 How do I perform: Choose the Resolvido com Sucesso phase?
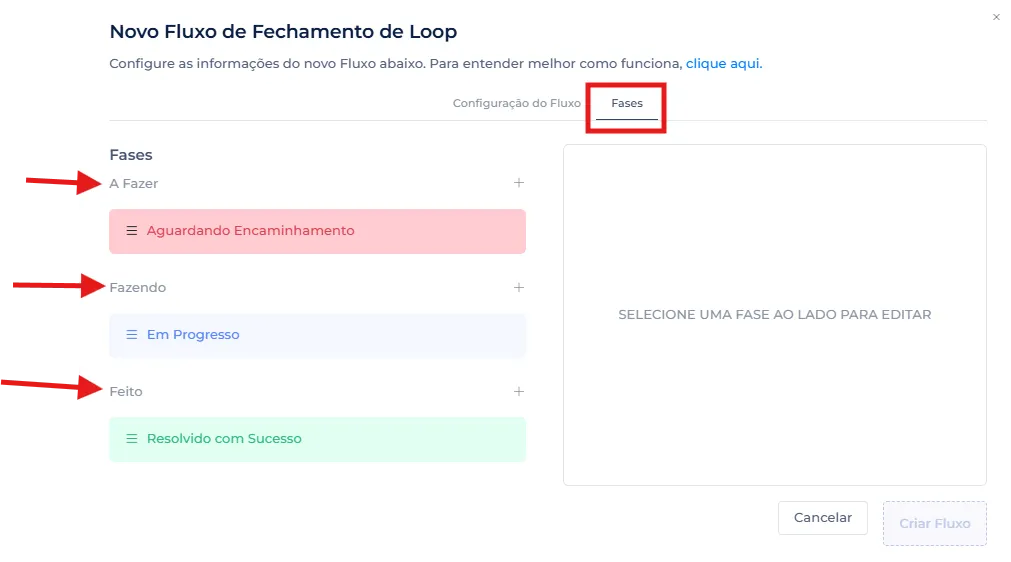[x=317, y=439]
